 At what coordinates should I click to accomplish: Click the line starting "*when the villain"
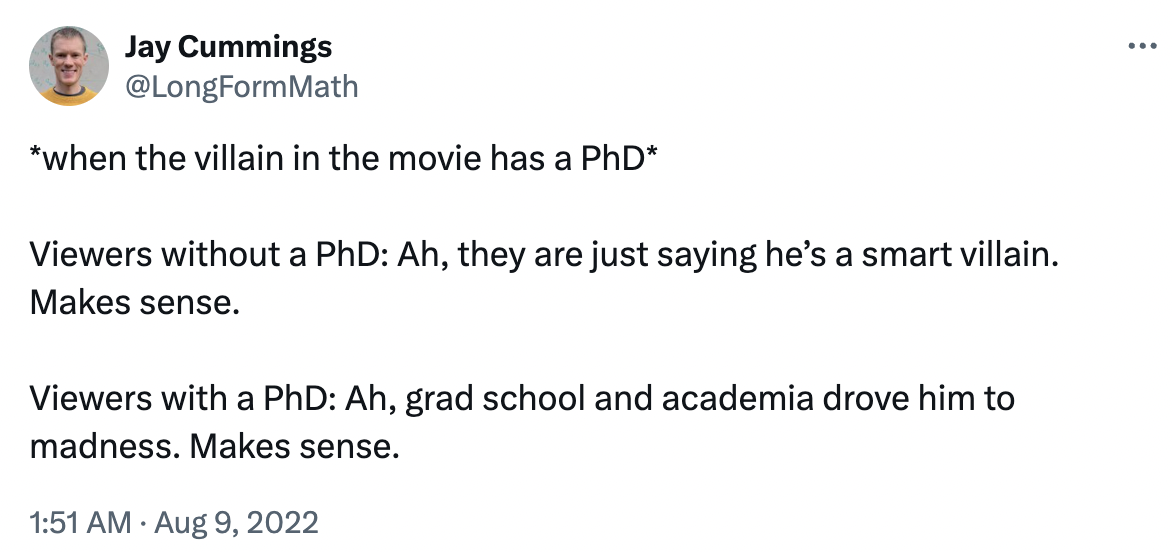(x=342, y=161)
